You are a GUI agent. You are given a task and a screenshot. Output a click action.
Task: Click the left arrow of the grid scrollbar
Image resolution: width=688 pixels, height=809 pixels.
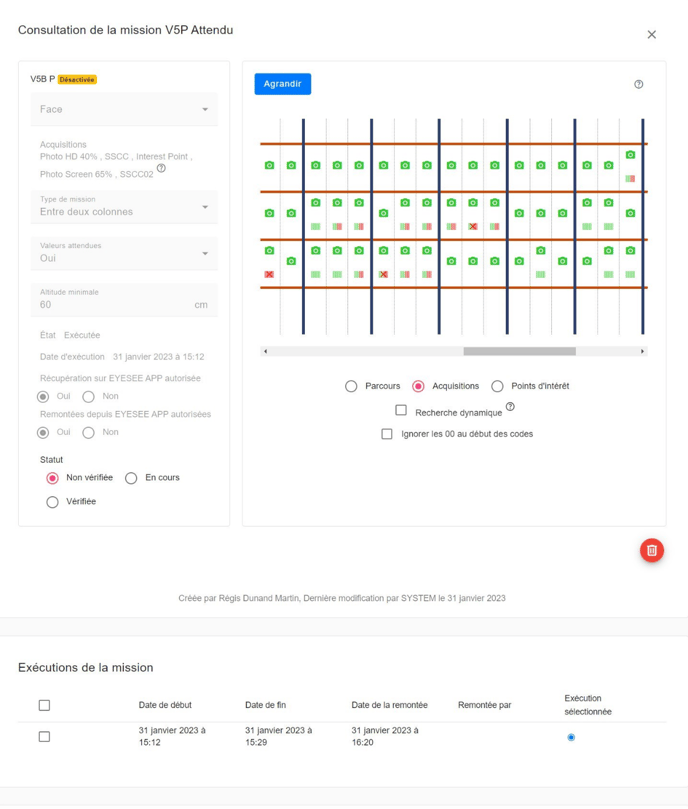point(265,351)
